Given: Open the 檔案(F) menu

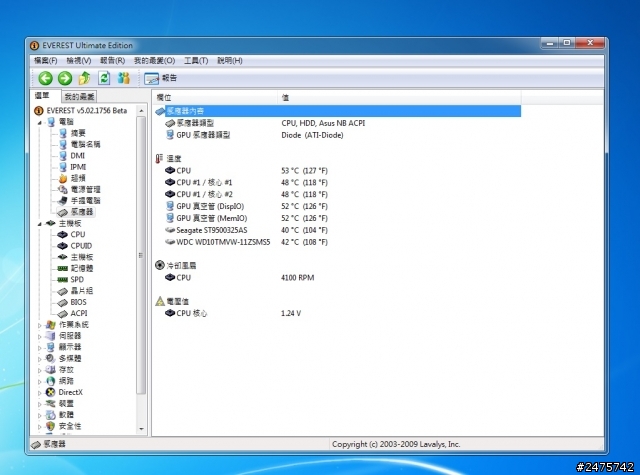Looking at the screenshot, I should [45, 61].
